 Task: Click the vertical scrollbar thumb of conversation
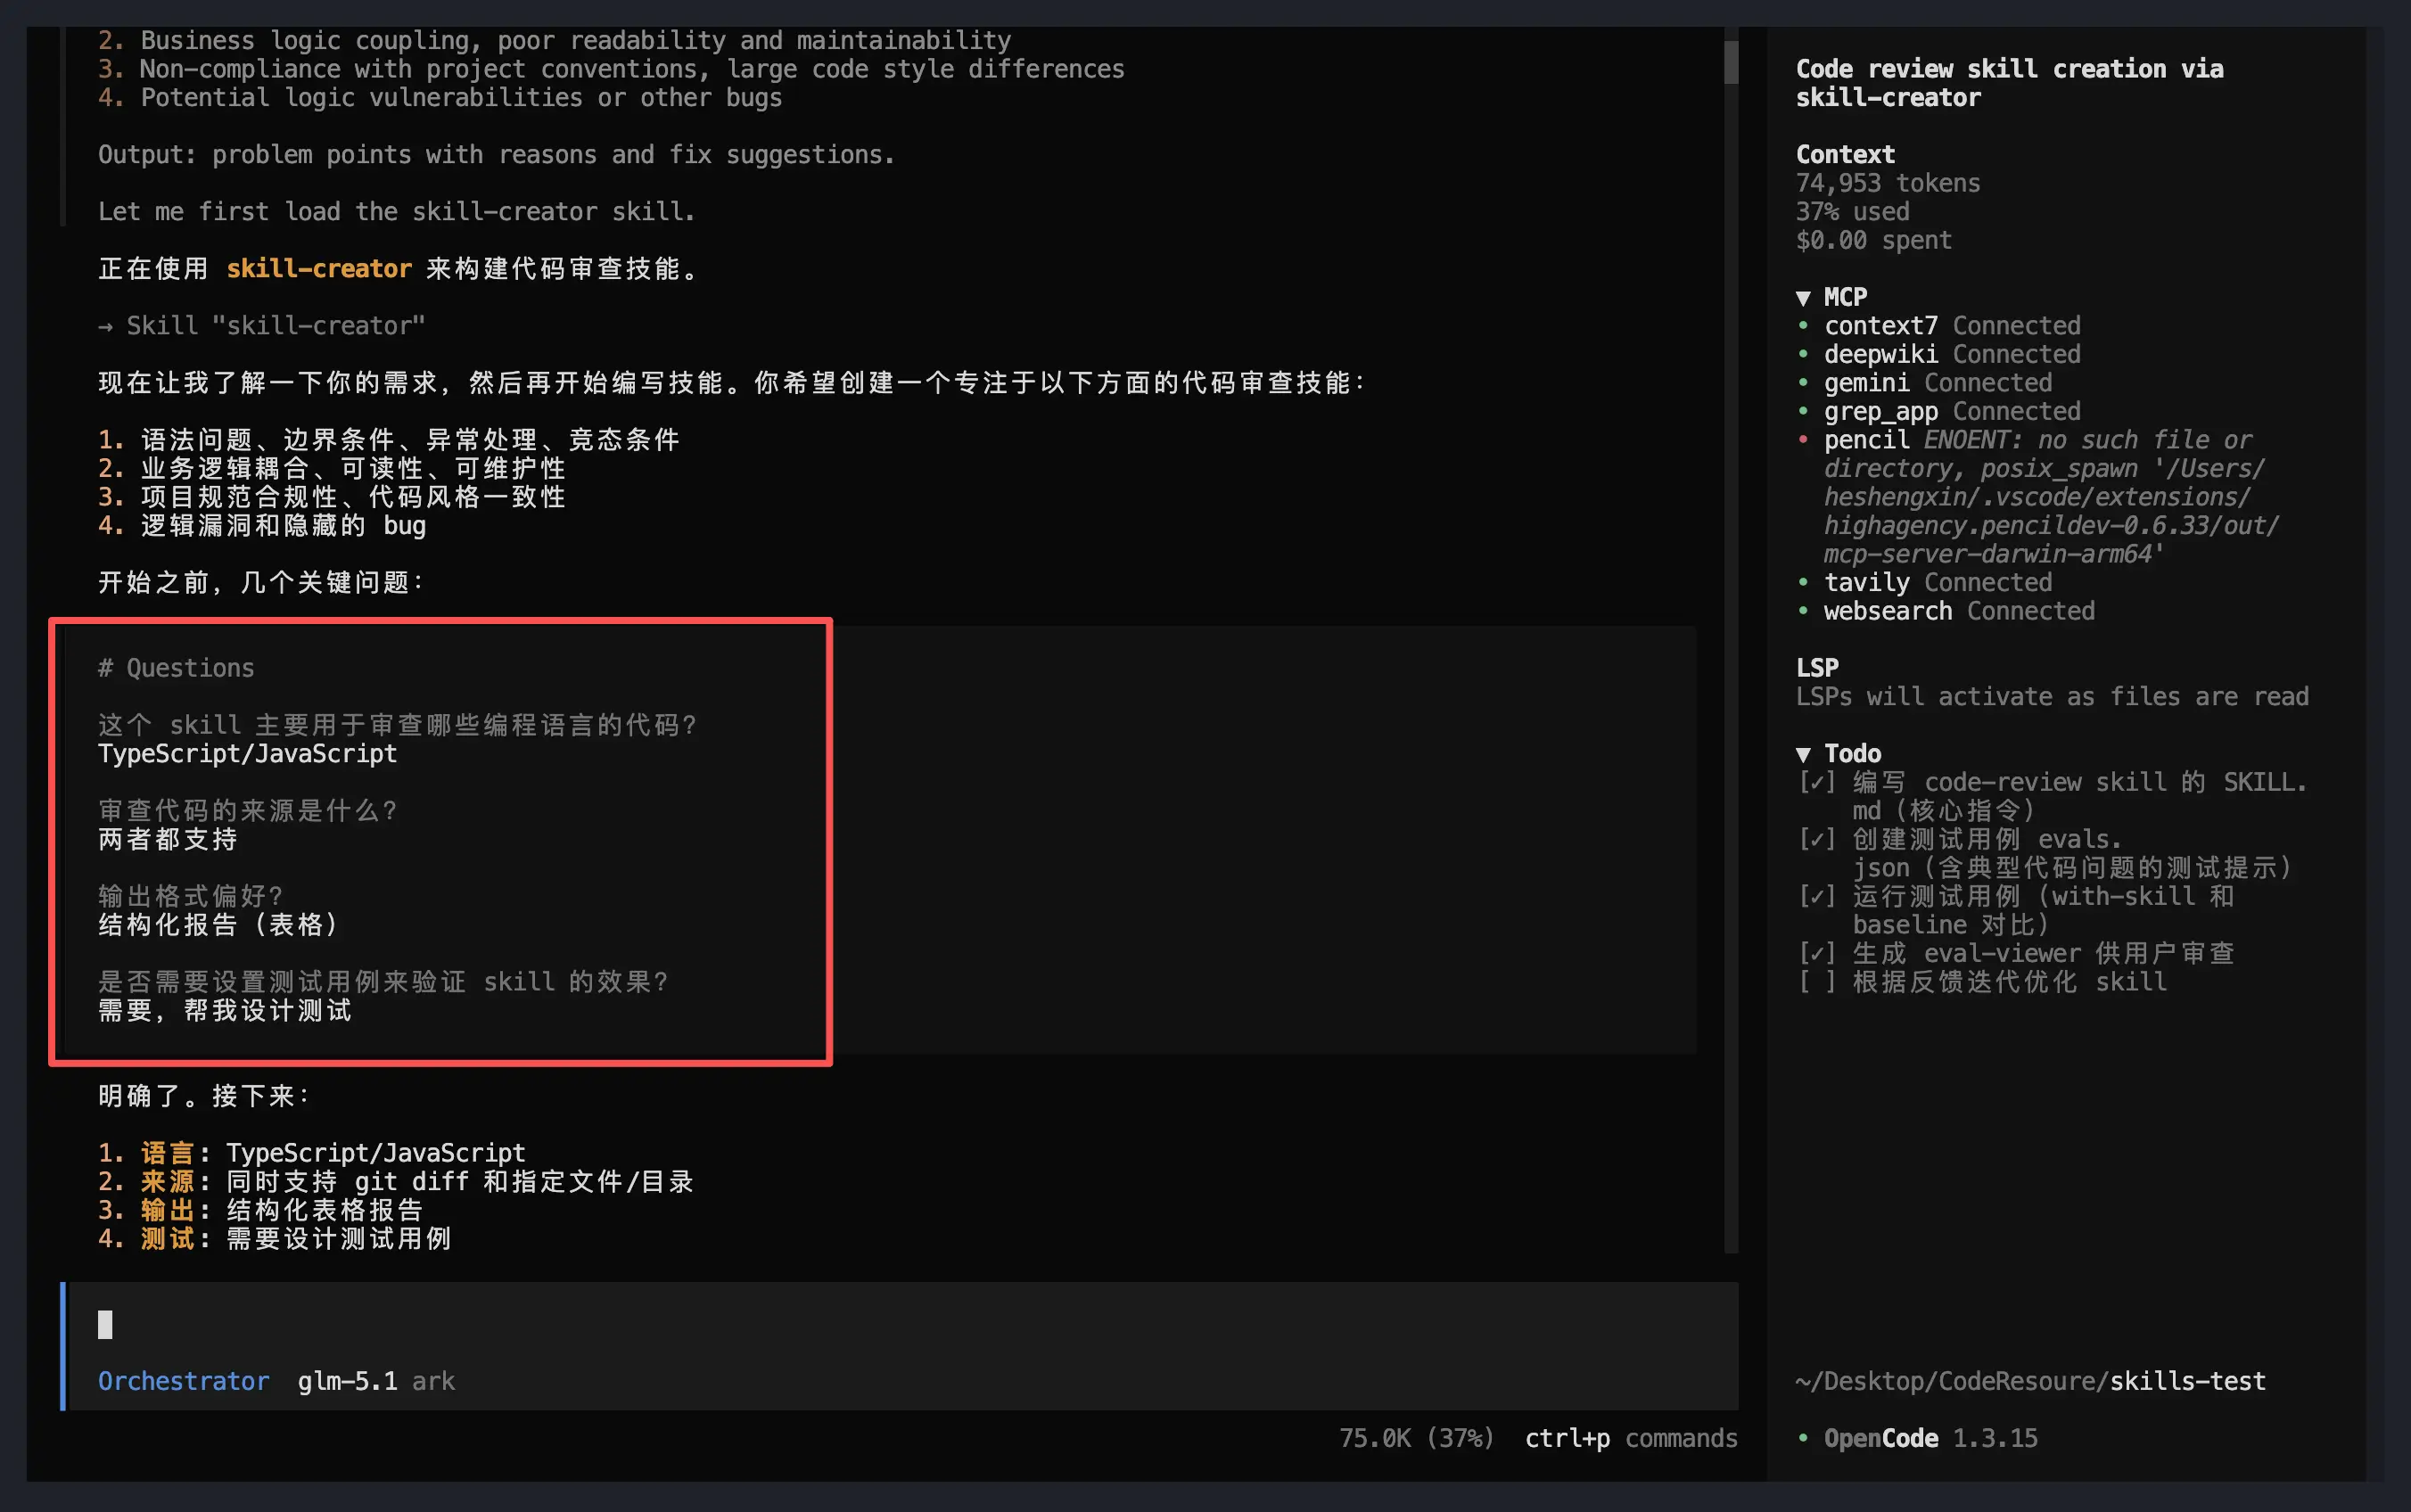pos(1731,62)
